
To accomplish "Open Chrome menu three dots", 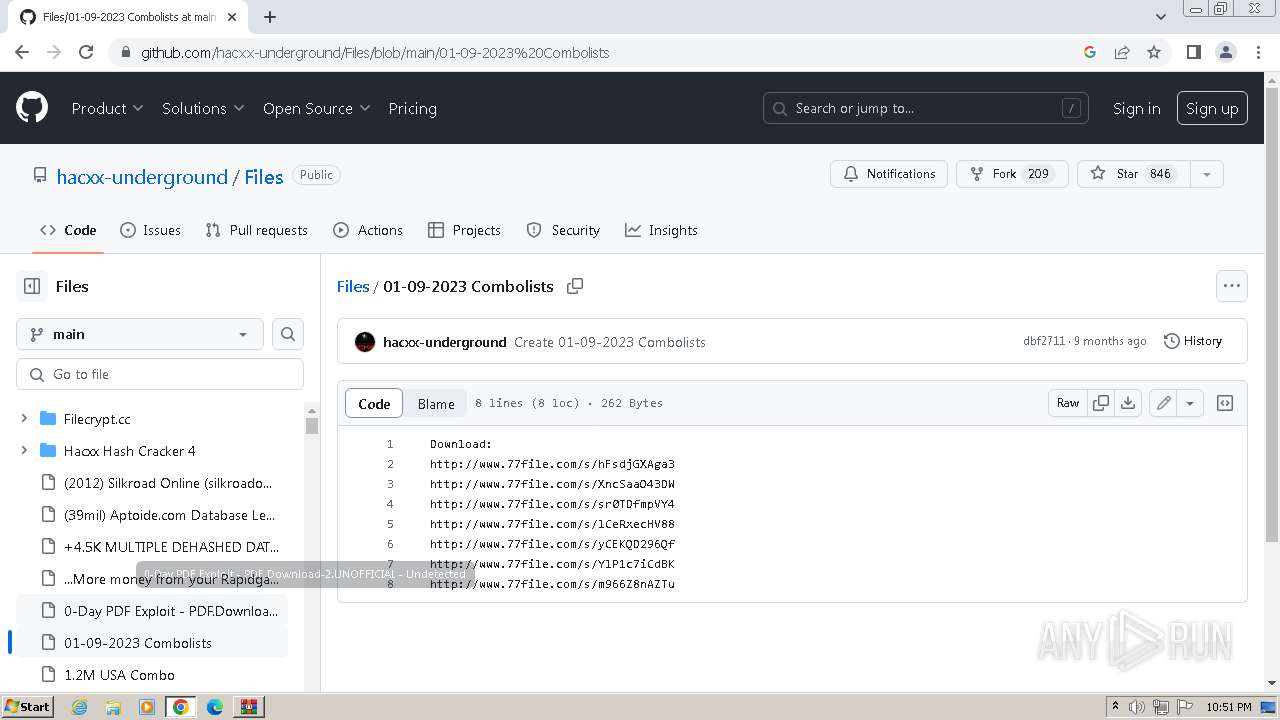I will tap(1258, 52).
